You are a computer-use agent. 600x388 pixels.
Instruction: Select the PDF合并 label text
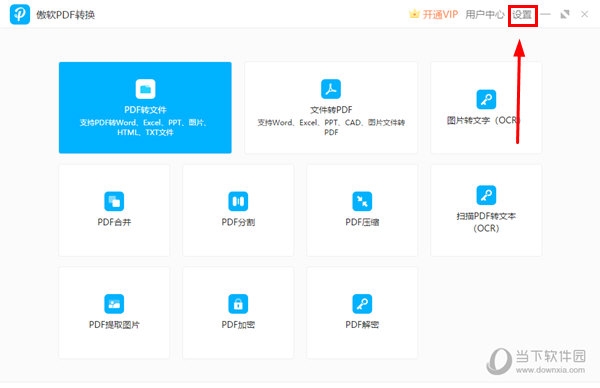(x=114, y=222)
